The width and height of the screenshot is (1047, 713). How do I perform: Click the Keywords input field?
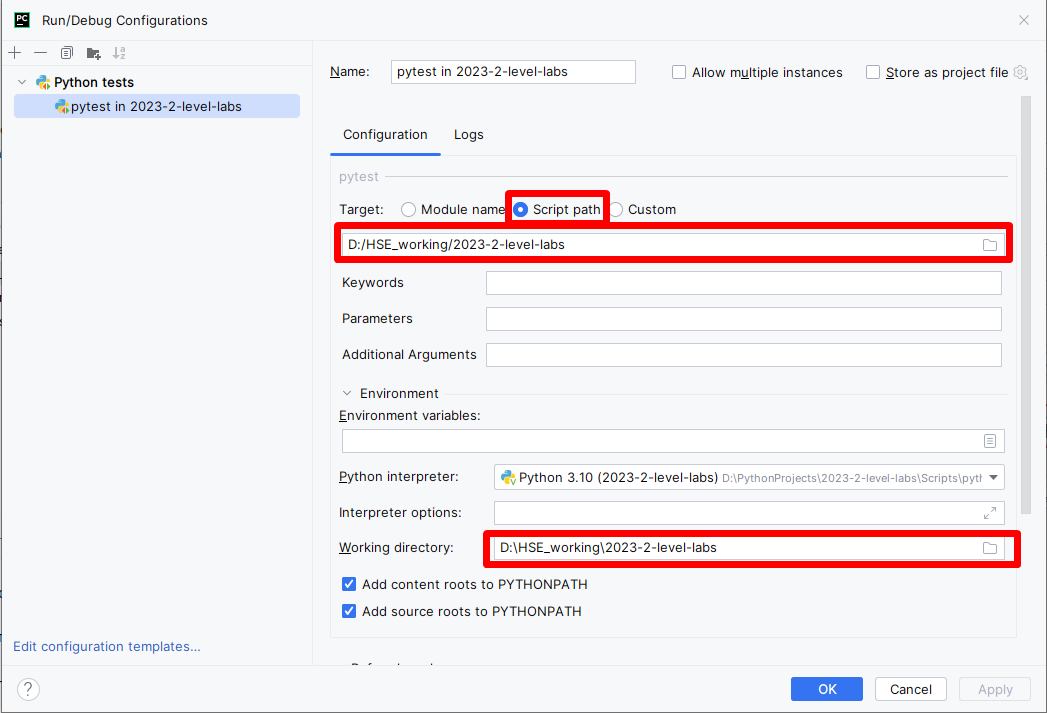744,283
